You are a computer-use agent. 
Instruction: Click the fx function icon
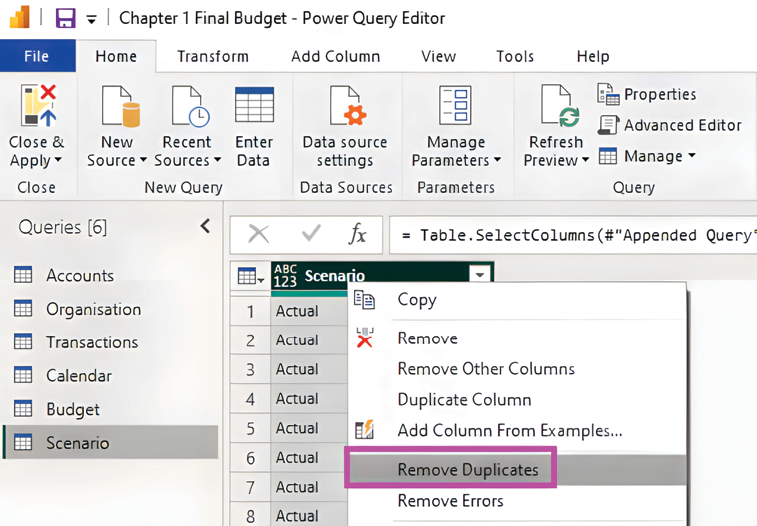pos(357,234)
